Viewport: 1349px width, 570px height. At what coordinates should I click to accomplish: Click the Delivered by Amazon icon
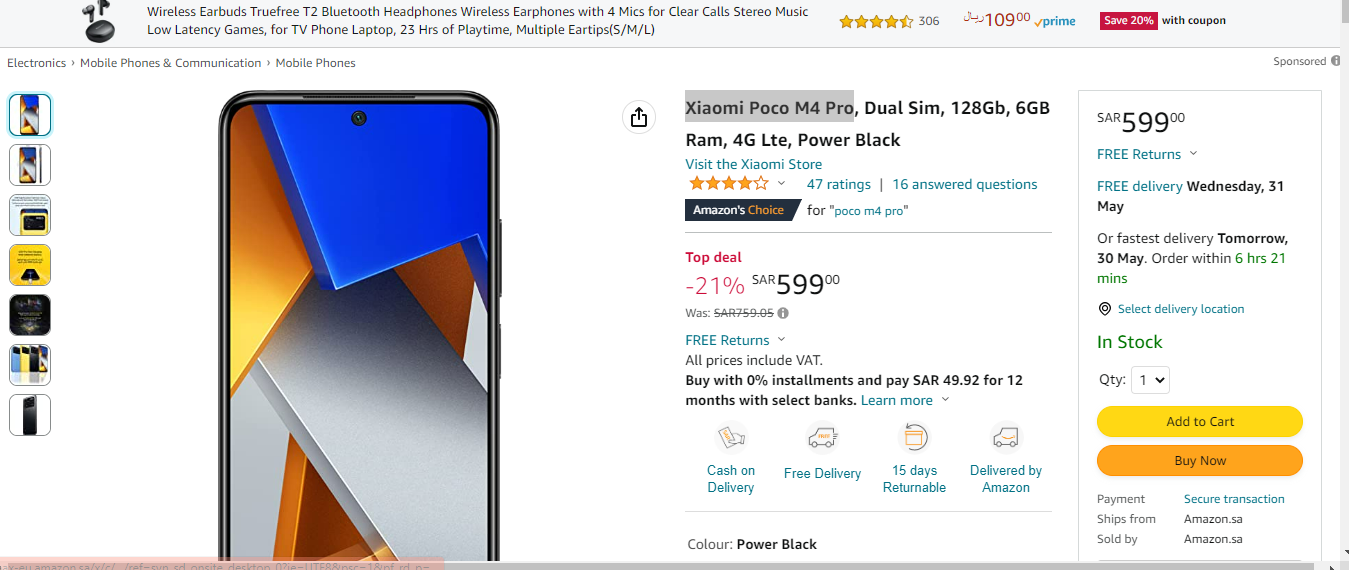tap(1006, 438)
